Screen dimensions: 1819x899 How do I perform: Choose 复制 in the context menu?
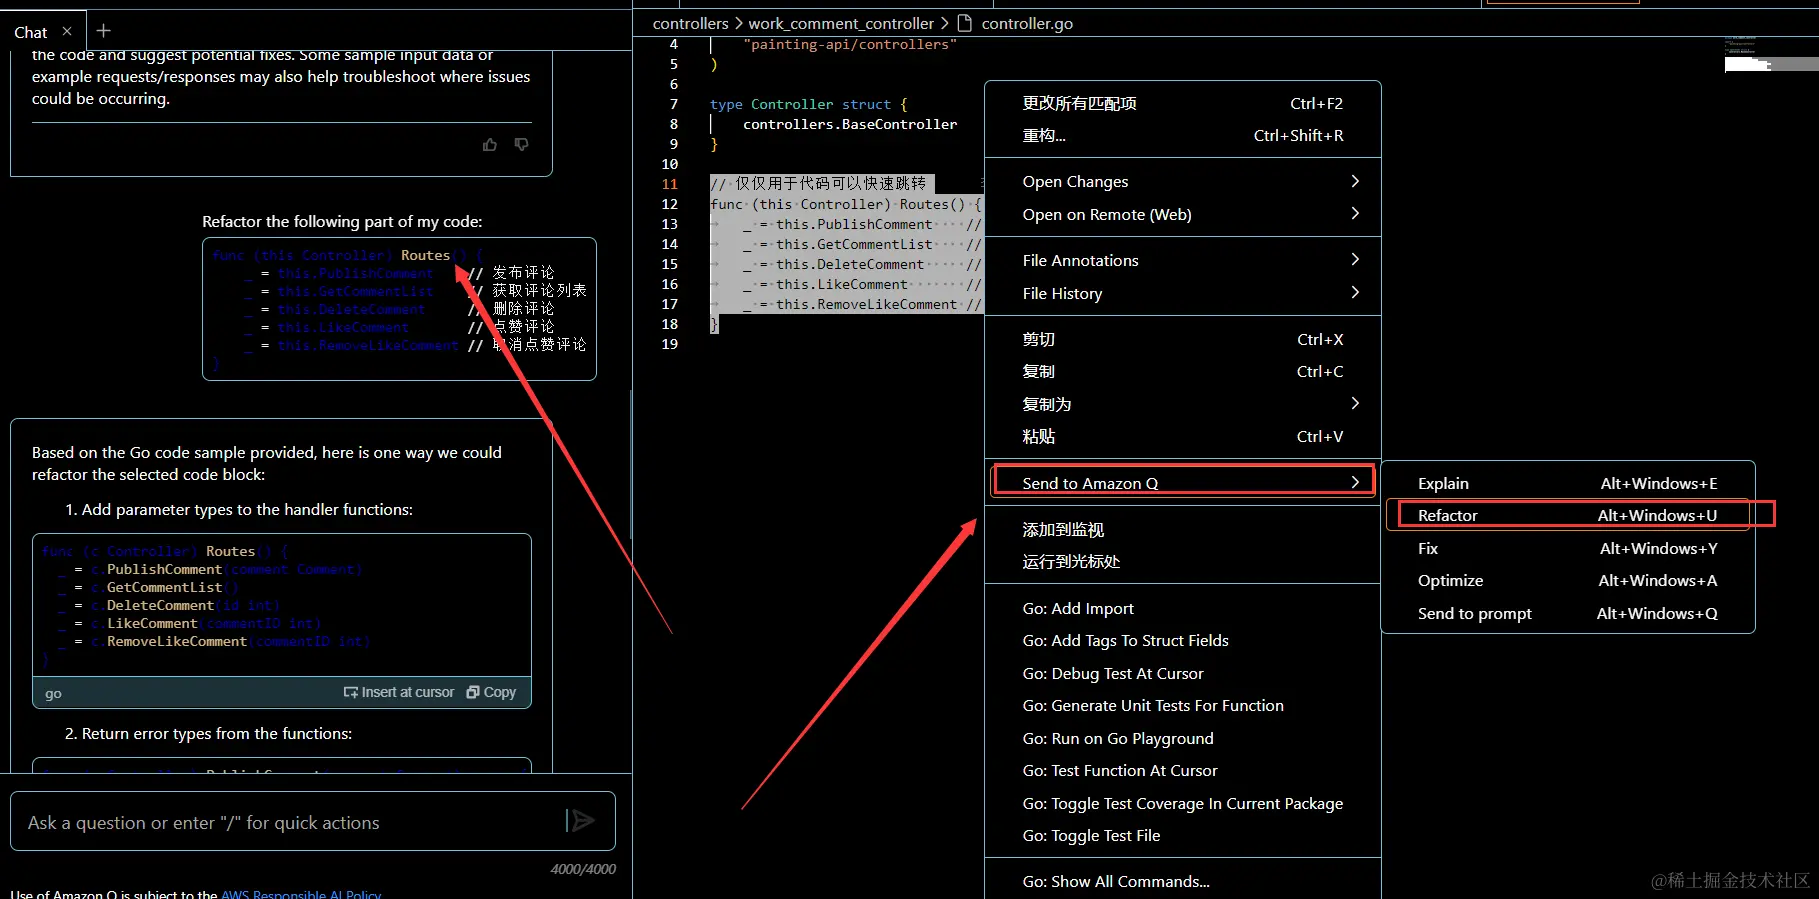(x=1183, y=372)
